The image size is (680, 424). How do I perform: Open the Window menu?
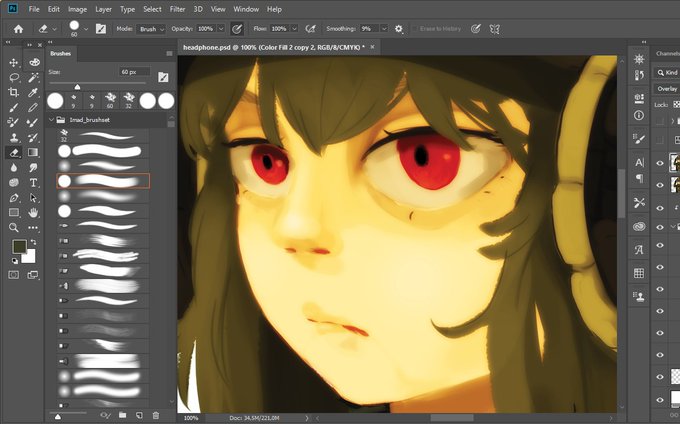pyautogui.click(x=246, y=9)
